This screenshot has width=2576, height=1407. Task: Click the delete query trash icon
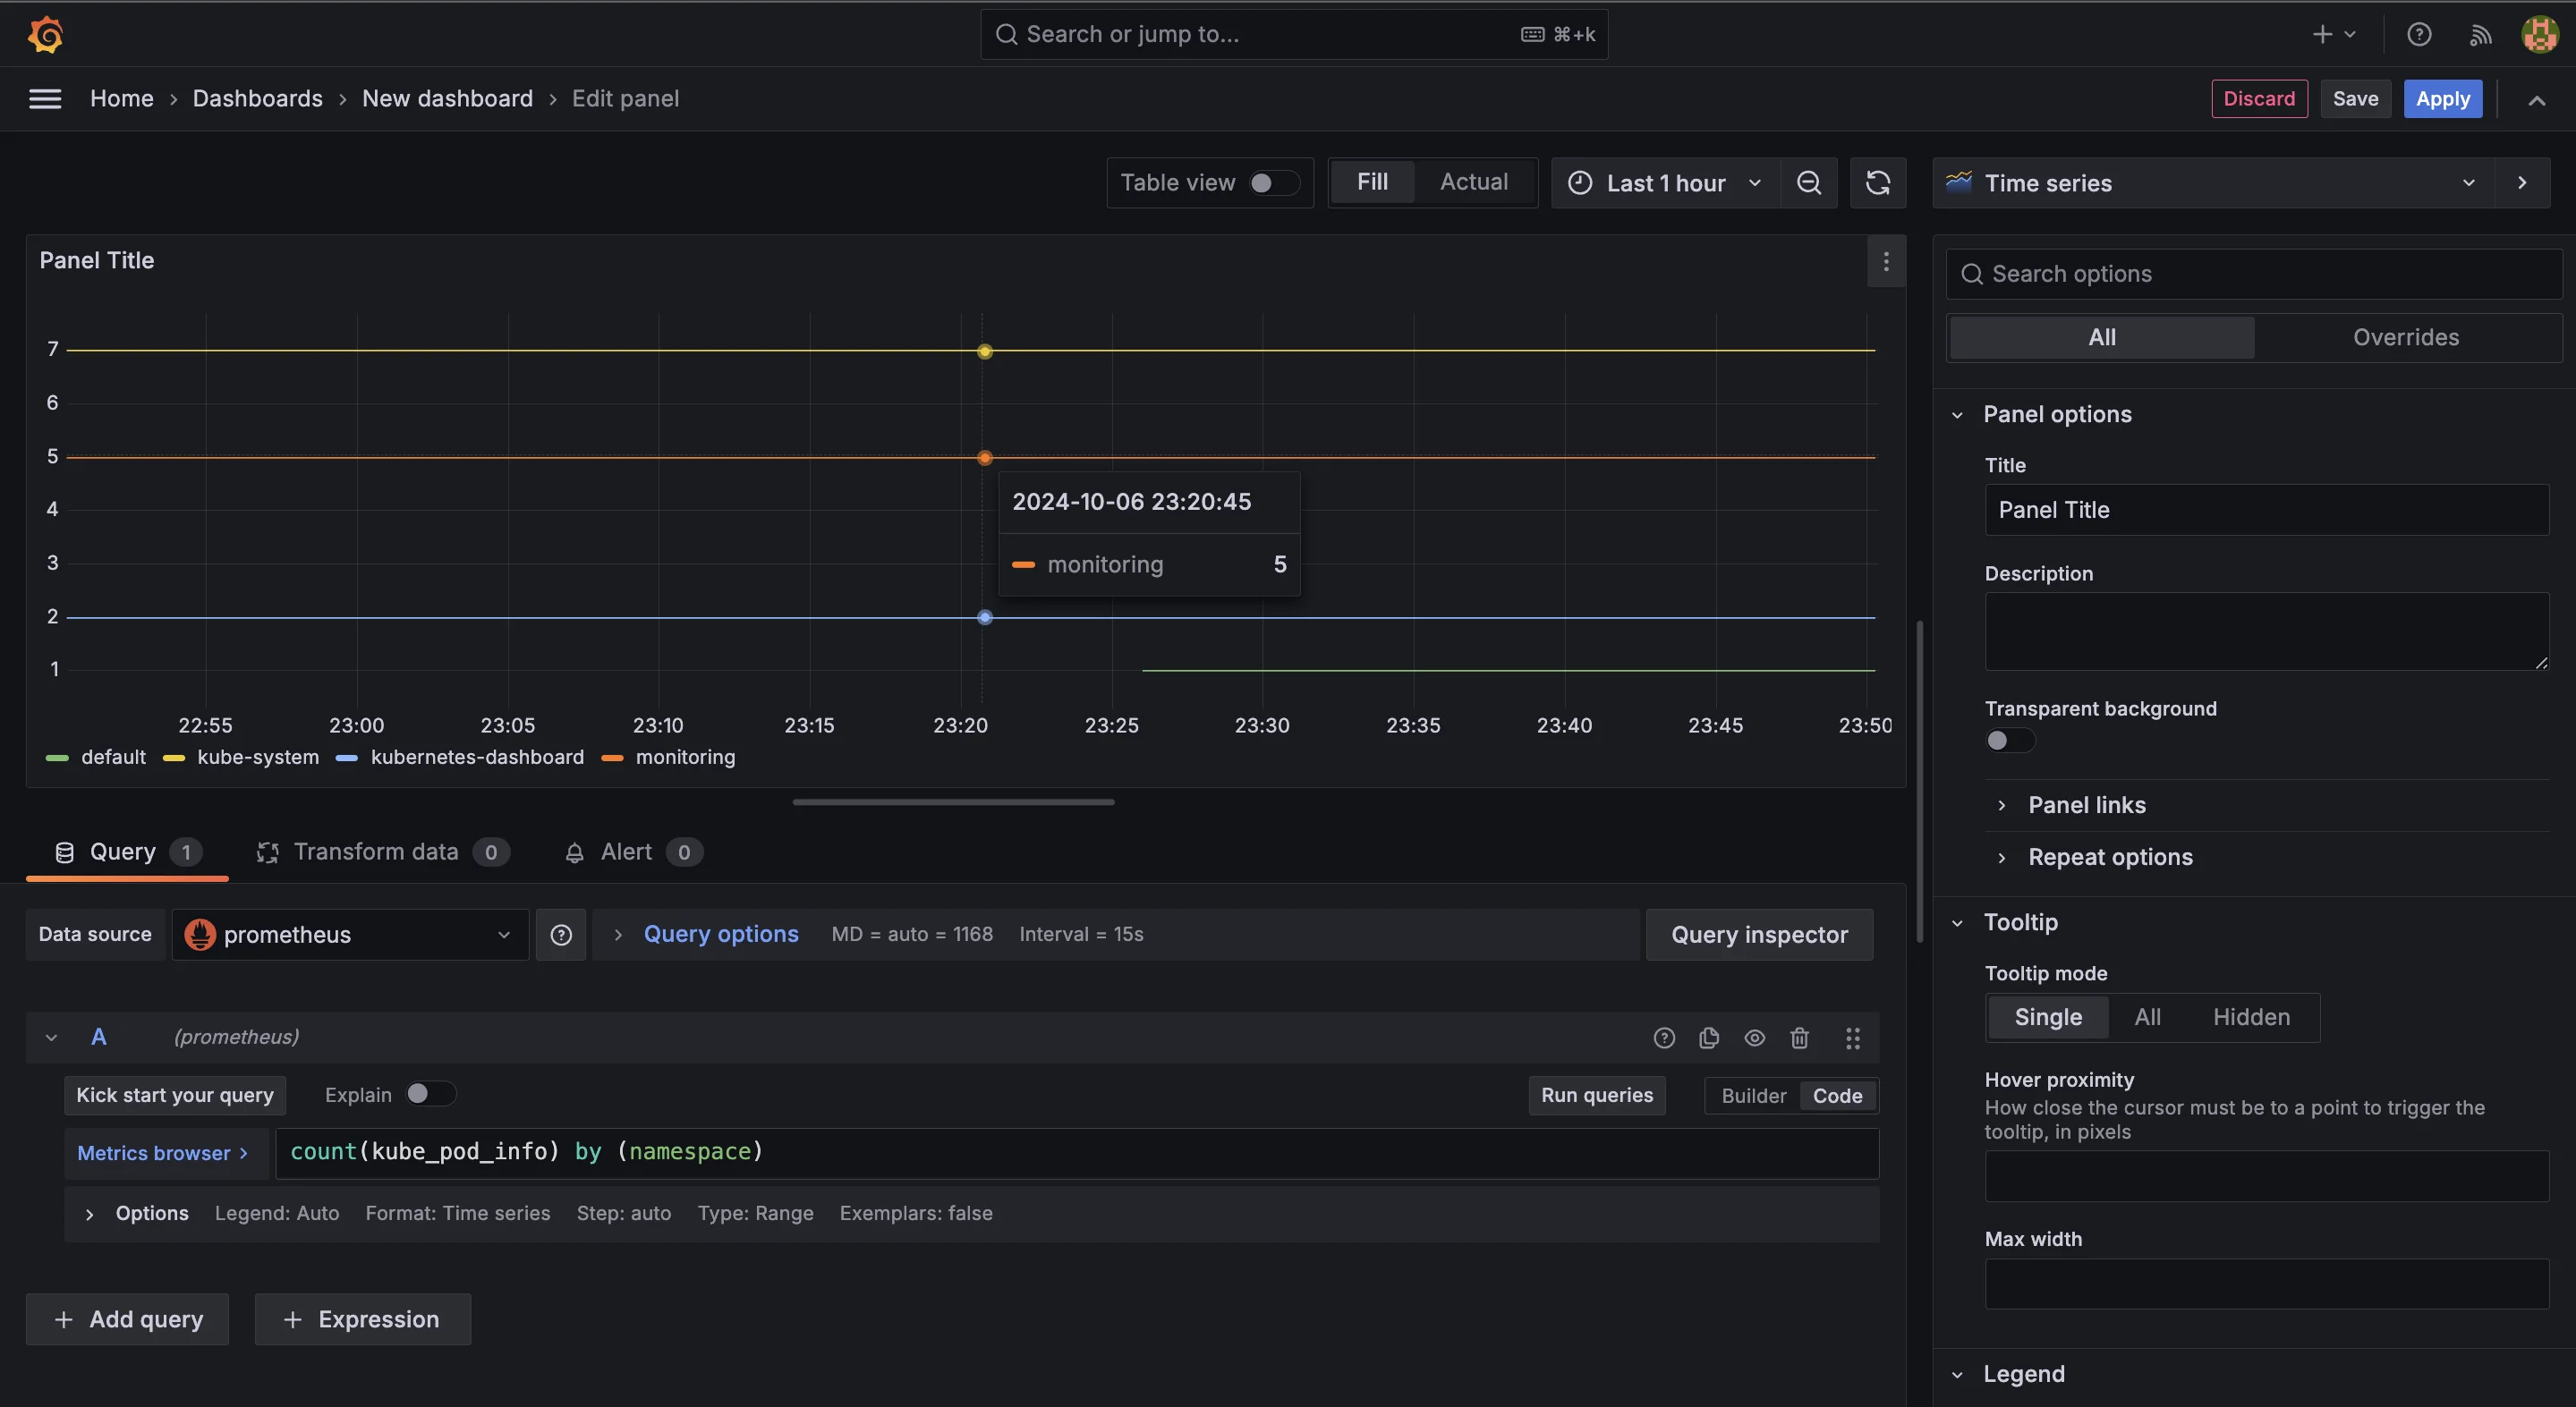(1800, 1036)
